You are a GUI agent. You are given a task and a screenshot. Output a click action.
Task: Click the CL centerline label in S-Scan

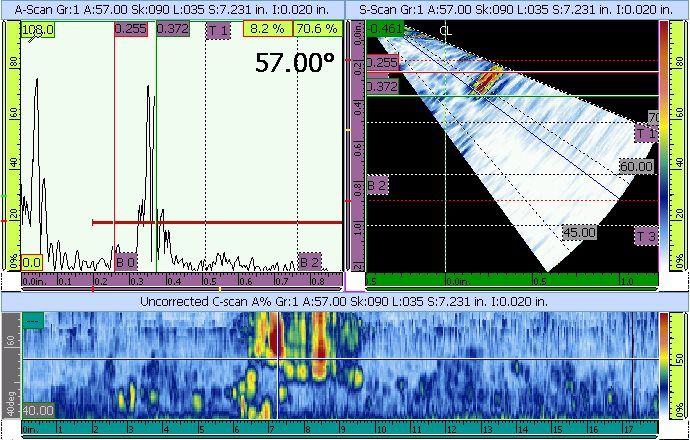pos(445,31)
